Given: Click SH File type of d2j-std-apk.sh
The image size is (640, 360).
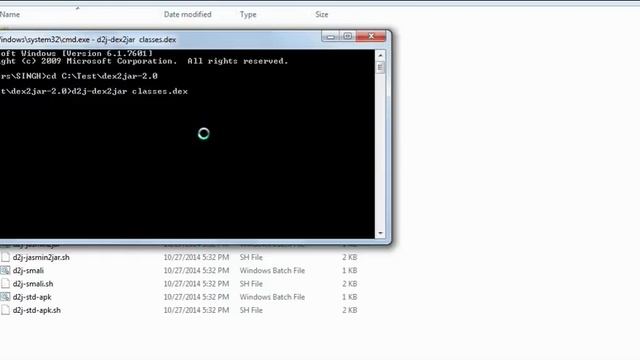Looking at the screenshot, I should pos(251,310).
